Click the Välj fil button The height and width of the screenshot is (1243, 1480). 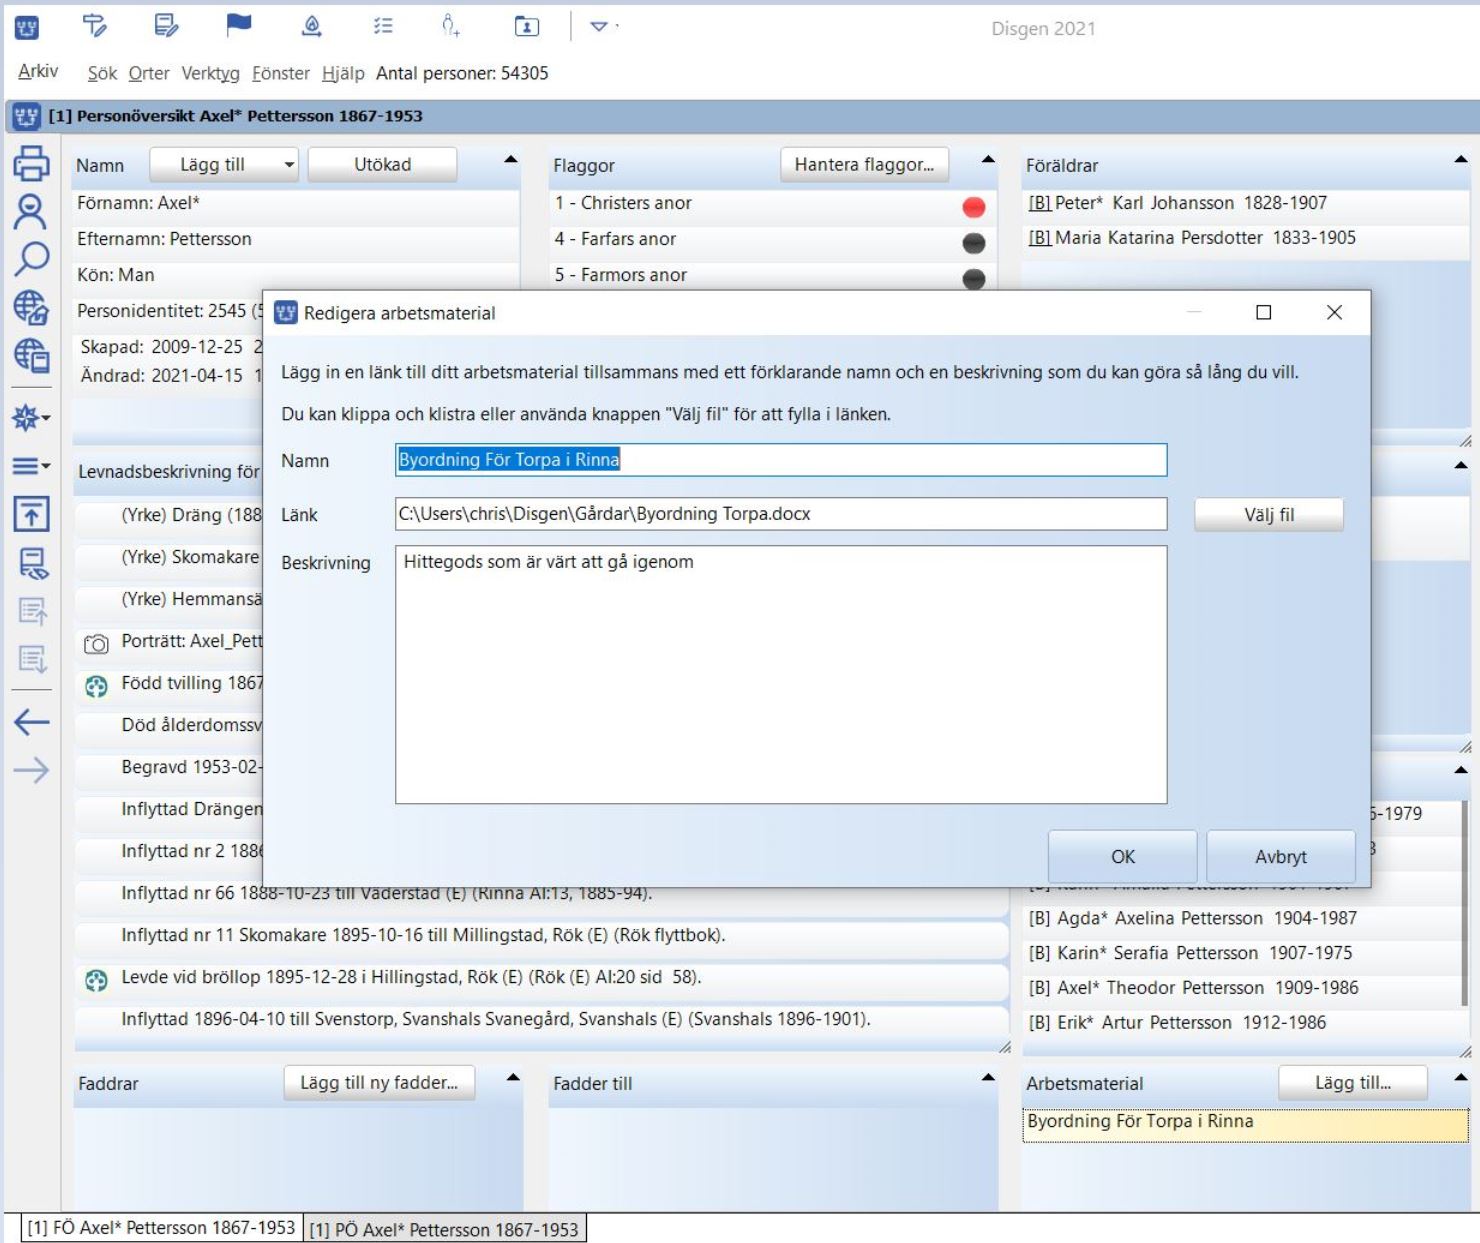pyautogui.click(x=1269, y=515)
